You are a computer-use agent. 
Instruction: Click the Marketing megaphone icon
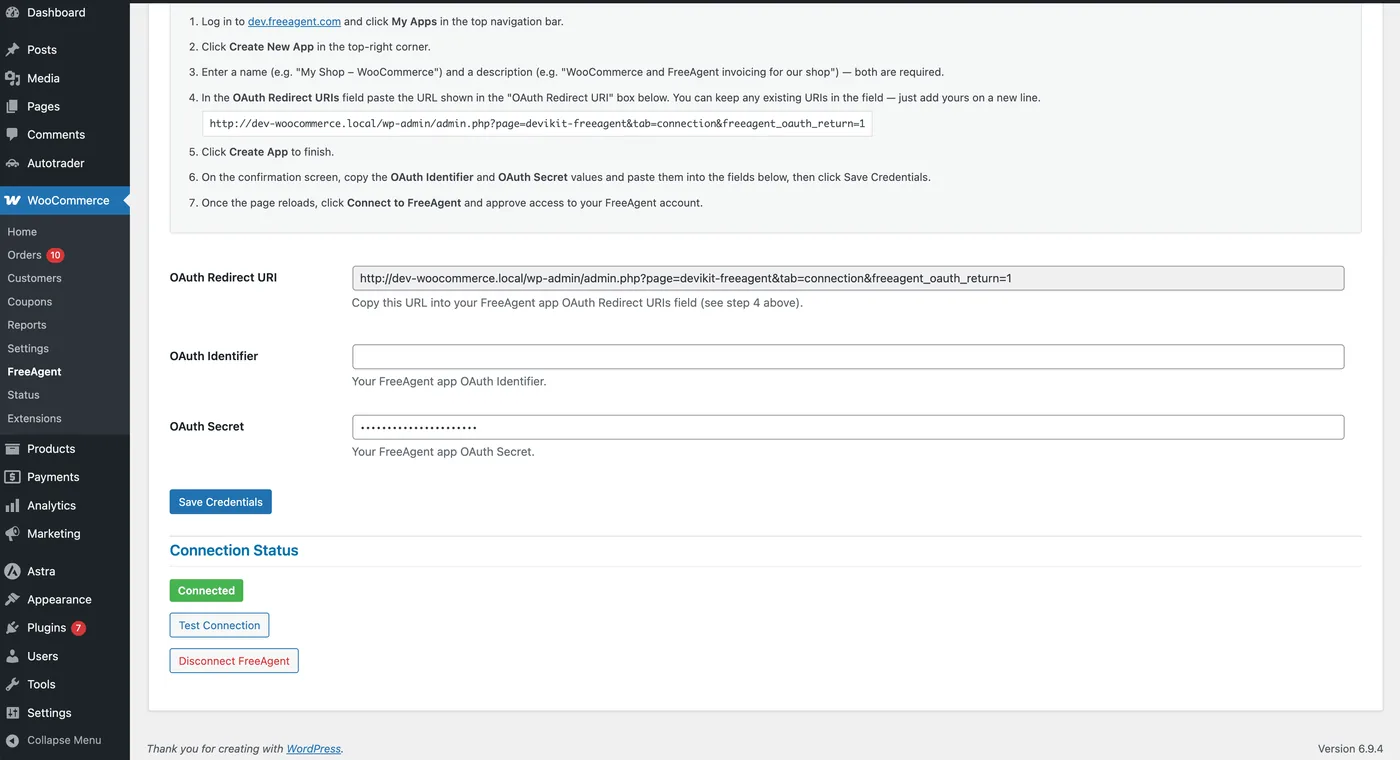tap(12, 534)
